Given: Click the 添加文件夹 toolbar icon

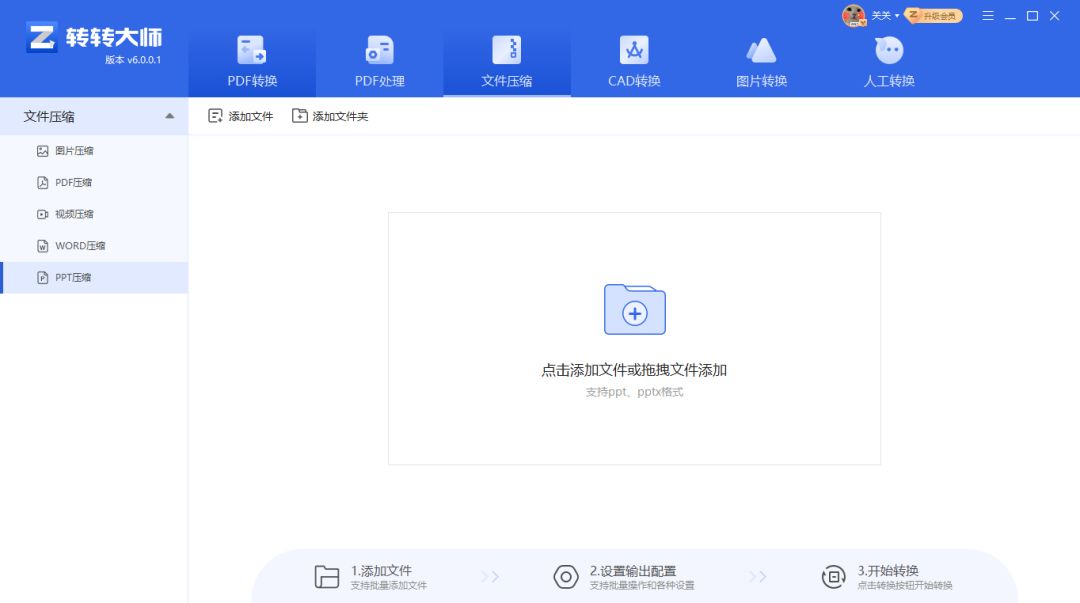Looking at the screenshot, I should [x=298, y=115].
